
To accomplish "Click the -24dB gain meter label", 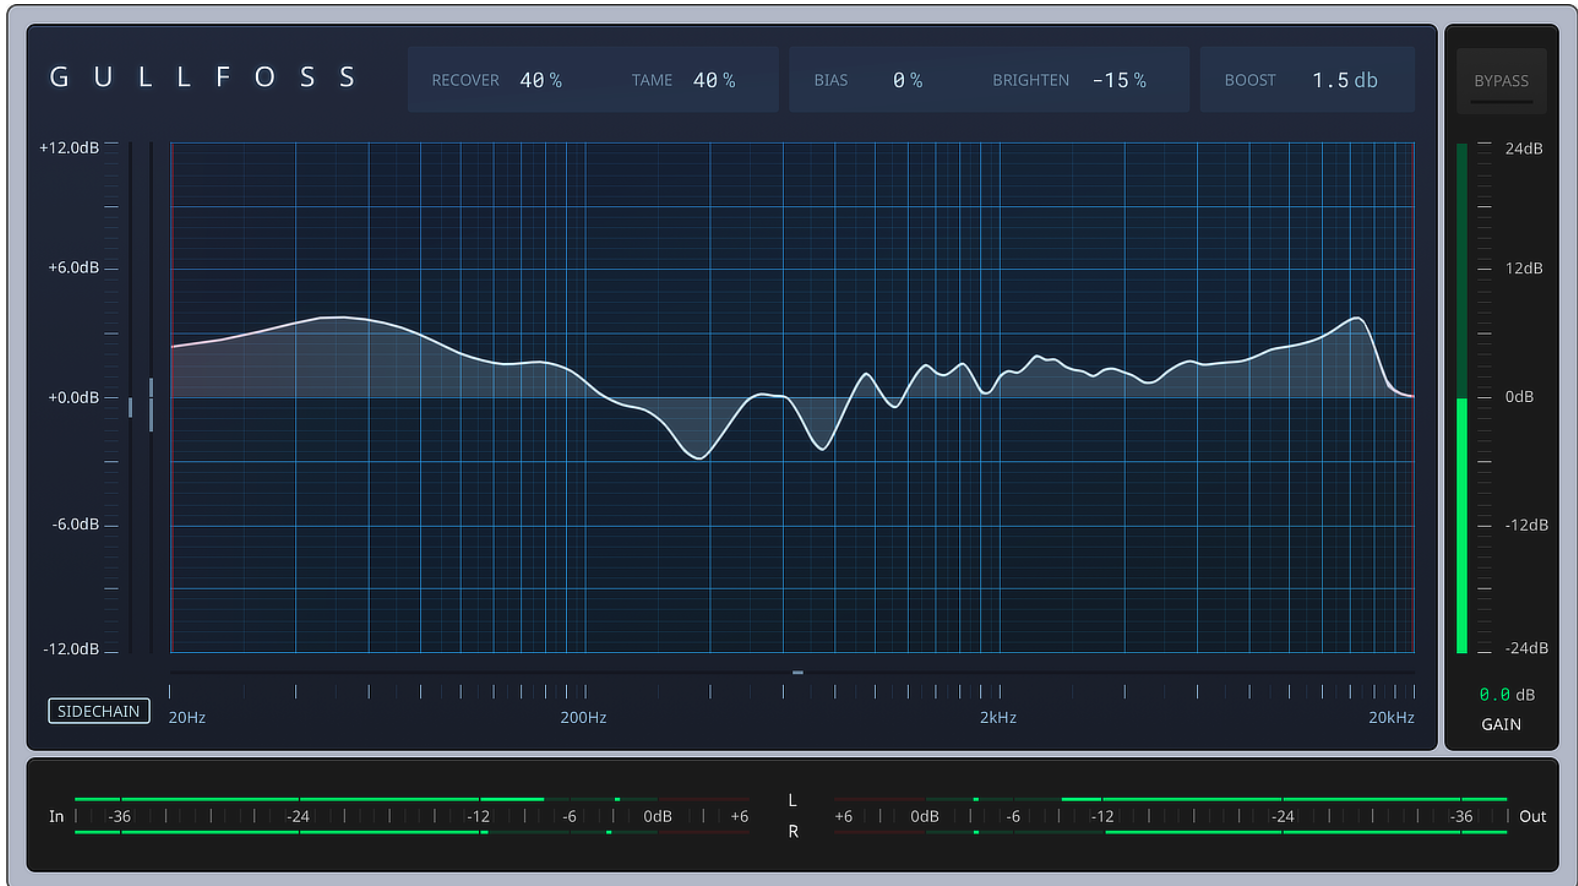I will (1527, 648).
